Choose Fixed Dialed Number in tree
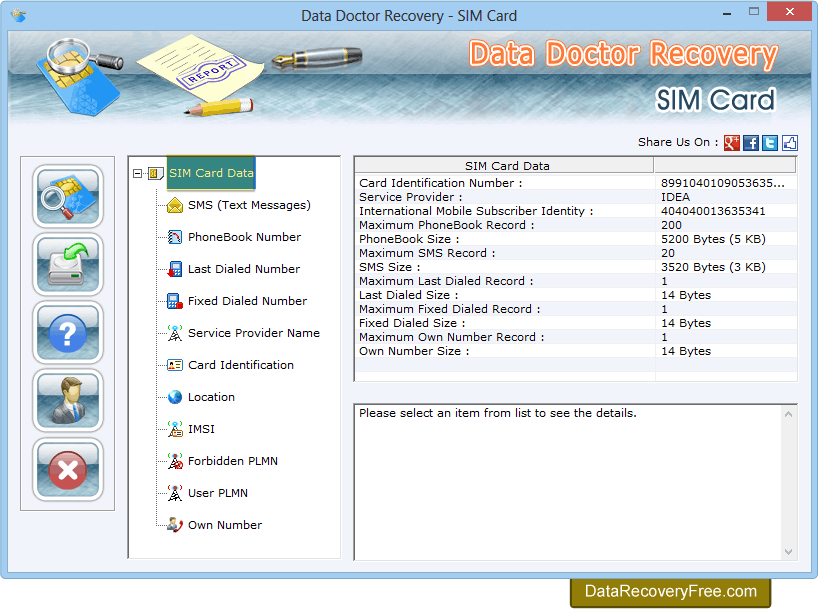Screen dimensions: 818x609 pos(247,301)
